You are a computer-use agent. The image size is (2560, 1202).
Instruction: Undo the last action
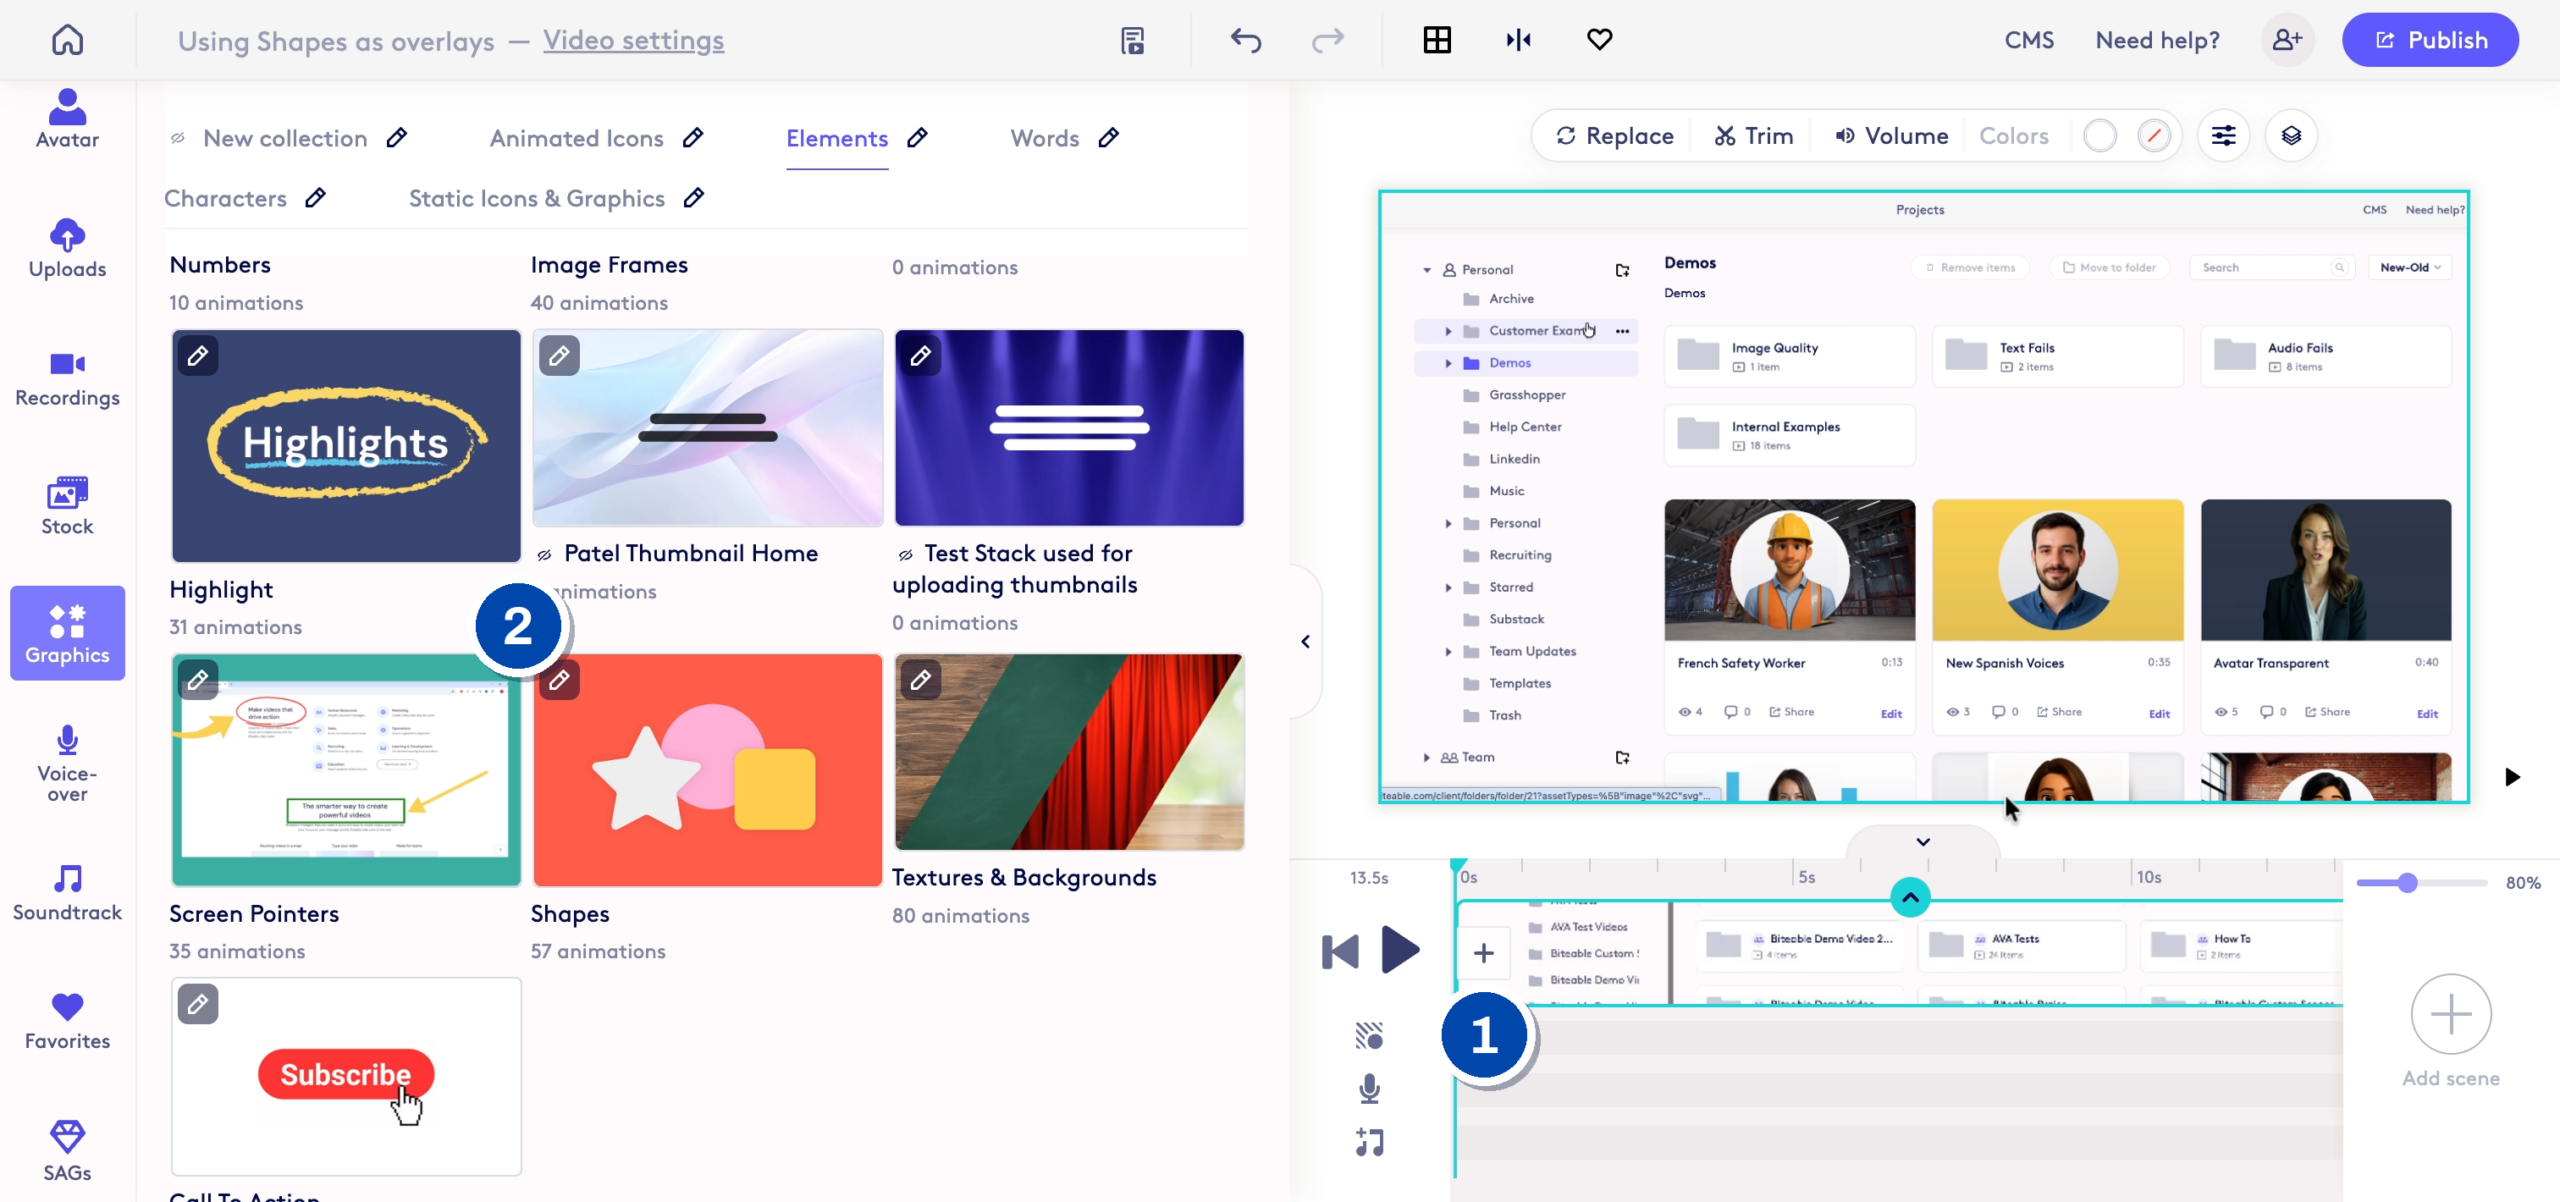[1246, 40]
